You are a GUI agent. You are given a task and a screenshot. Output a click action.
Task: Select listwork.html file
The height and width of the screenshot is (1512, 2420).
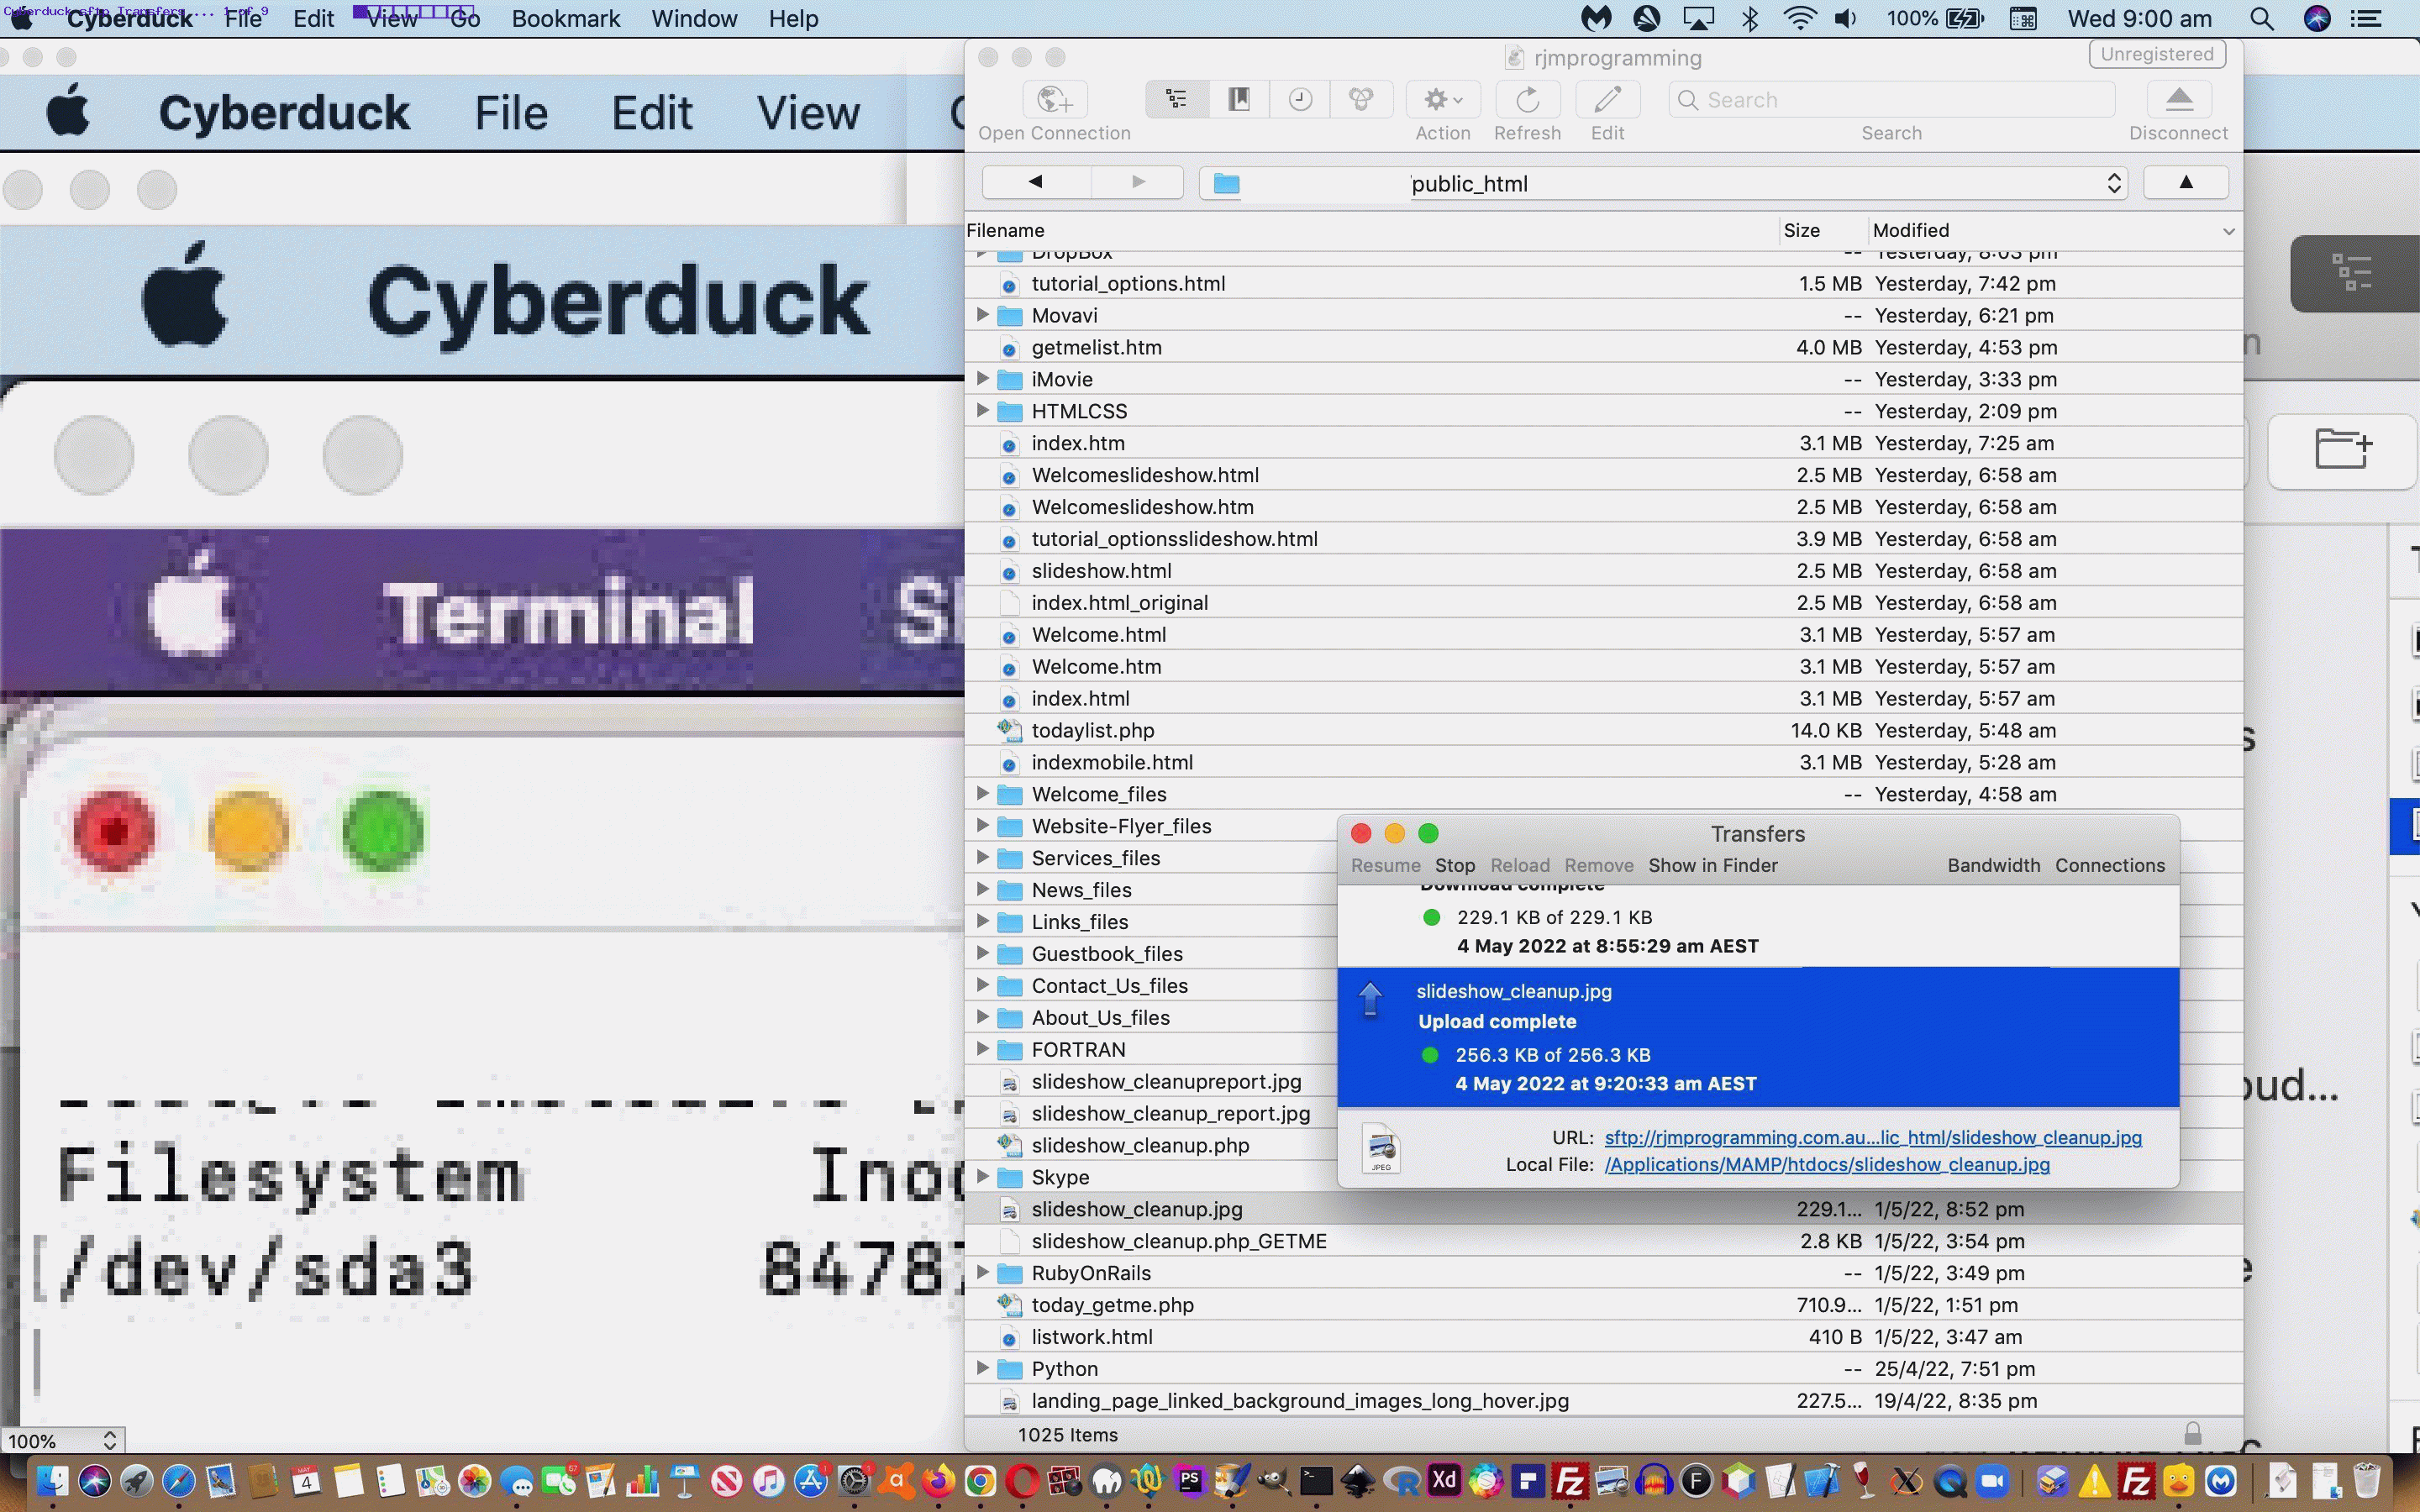click(1603, 1337)
